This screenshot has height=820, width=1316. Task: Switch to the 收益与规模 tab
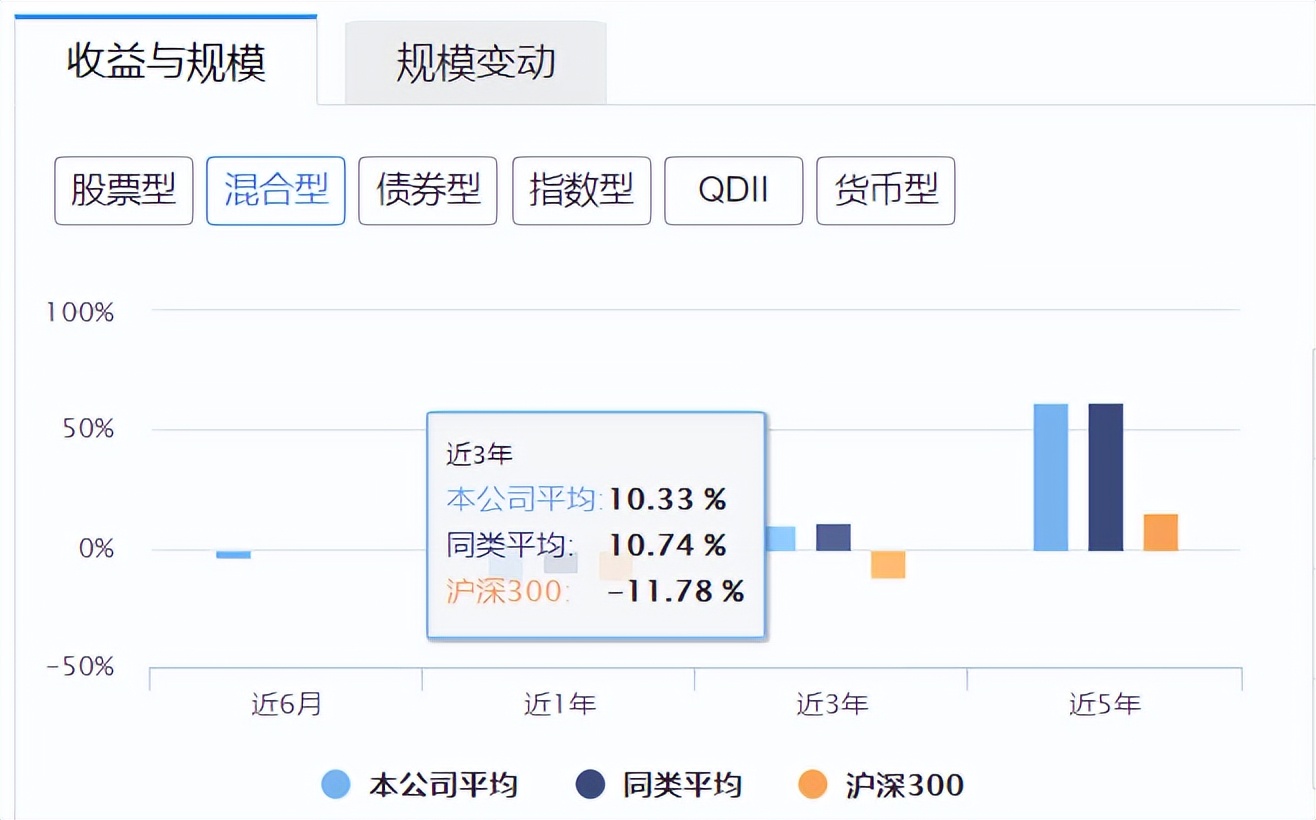pyautogui.click(x=166, y=62)
